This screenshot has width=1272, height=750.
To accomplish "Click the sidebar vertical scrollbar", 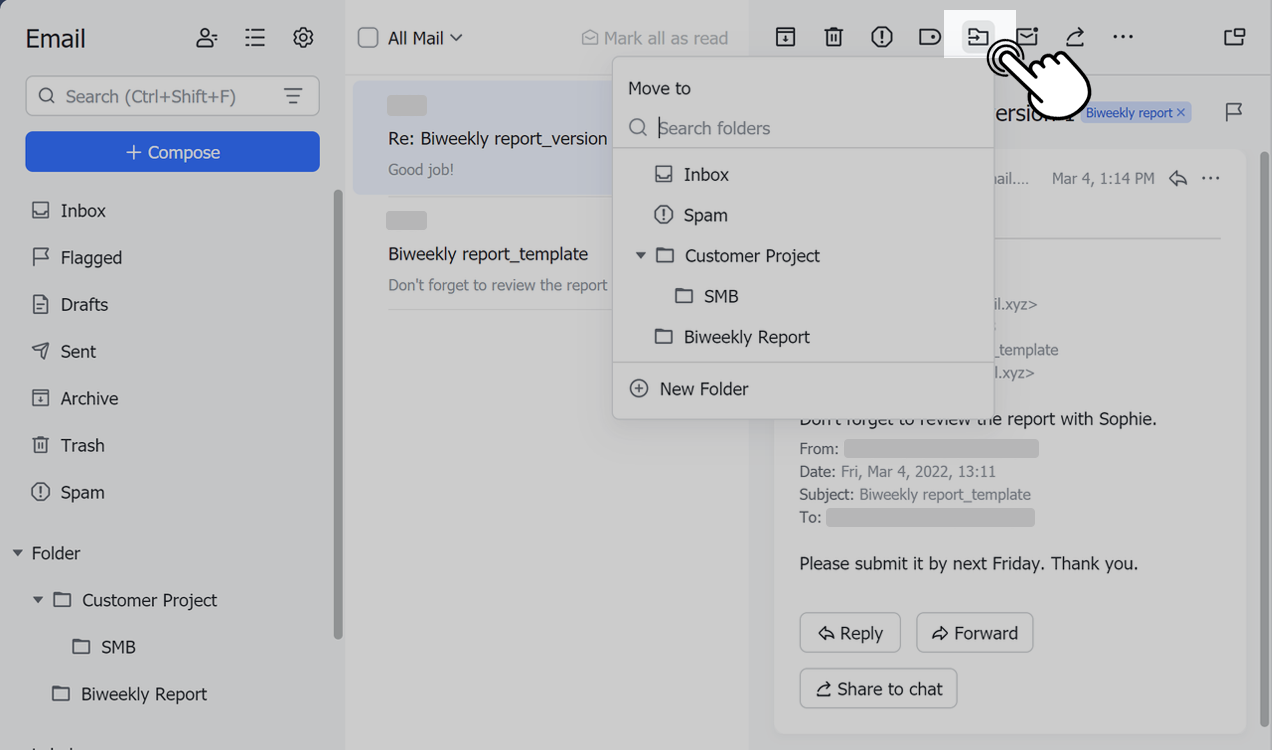I will tap(338, 415).
